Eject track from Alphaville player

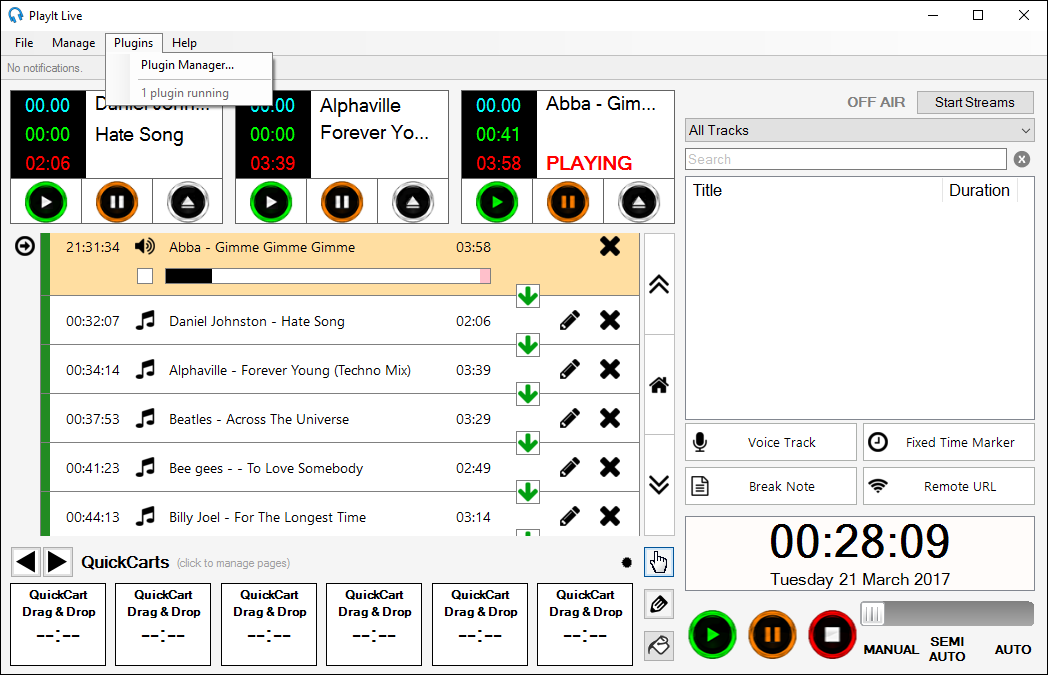click(x=413, y=202)
